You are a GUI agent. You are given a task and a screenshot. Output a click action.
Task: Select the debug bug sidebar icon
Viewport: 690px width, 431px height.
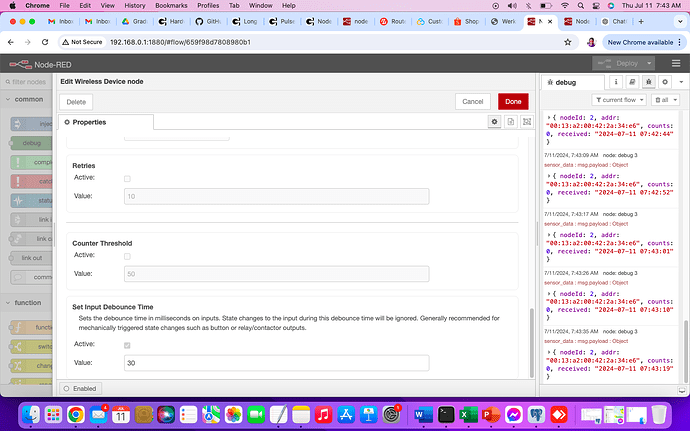pyautogui.click(x=649, y=82)
